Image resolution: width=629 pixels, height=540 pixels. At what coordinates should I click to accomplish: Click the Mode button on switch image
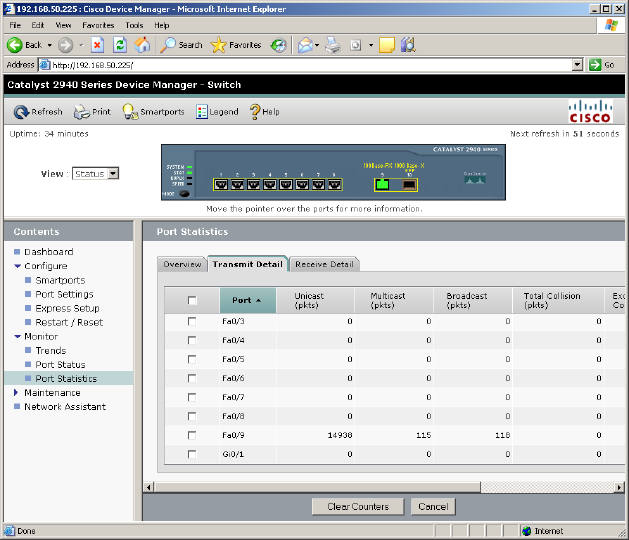click(185, 194)
